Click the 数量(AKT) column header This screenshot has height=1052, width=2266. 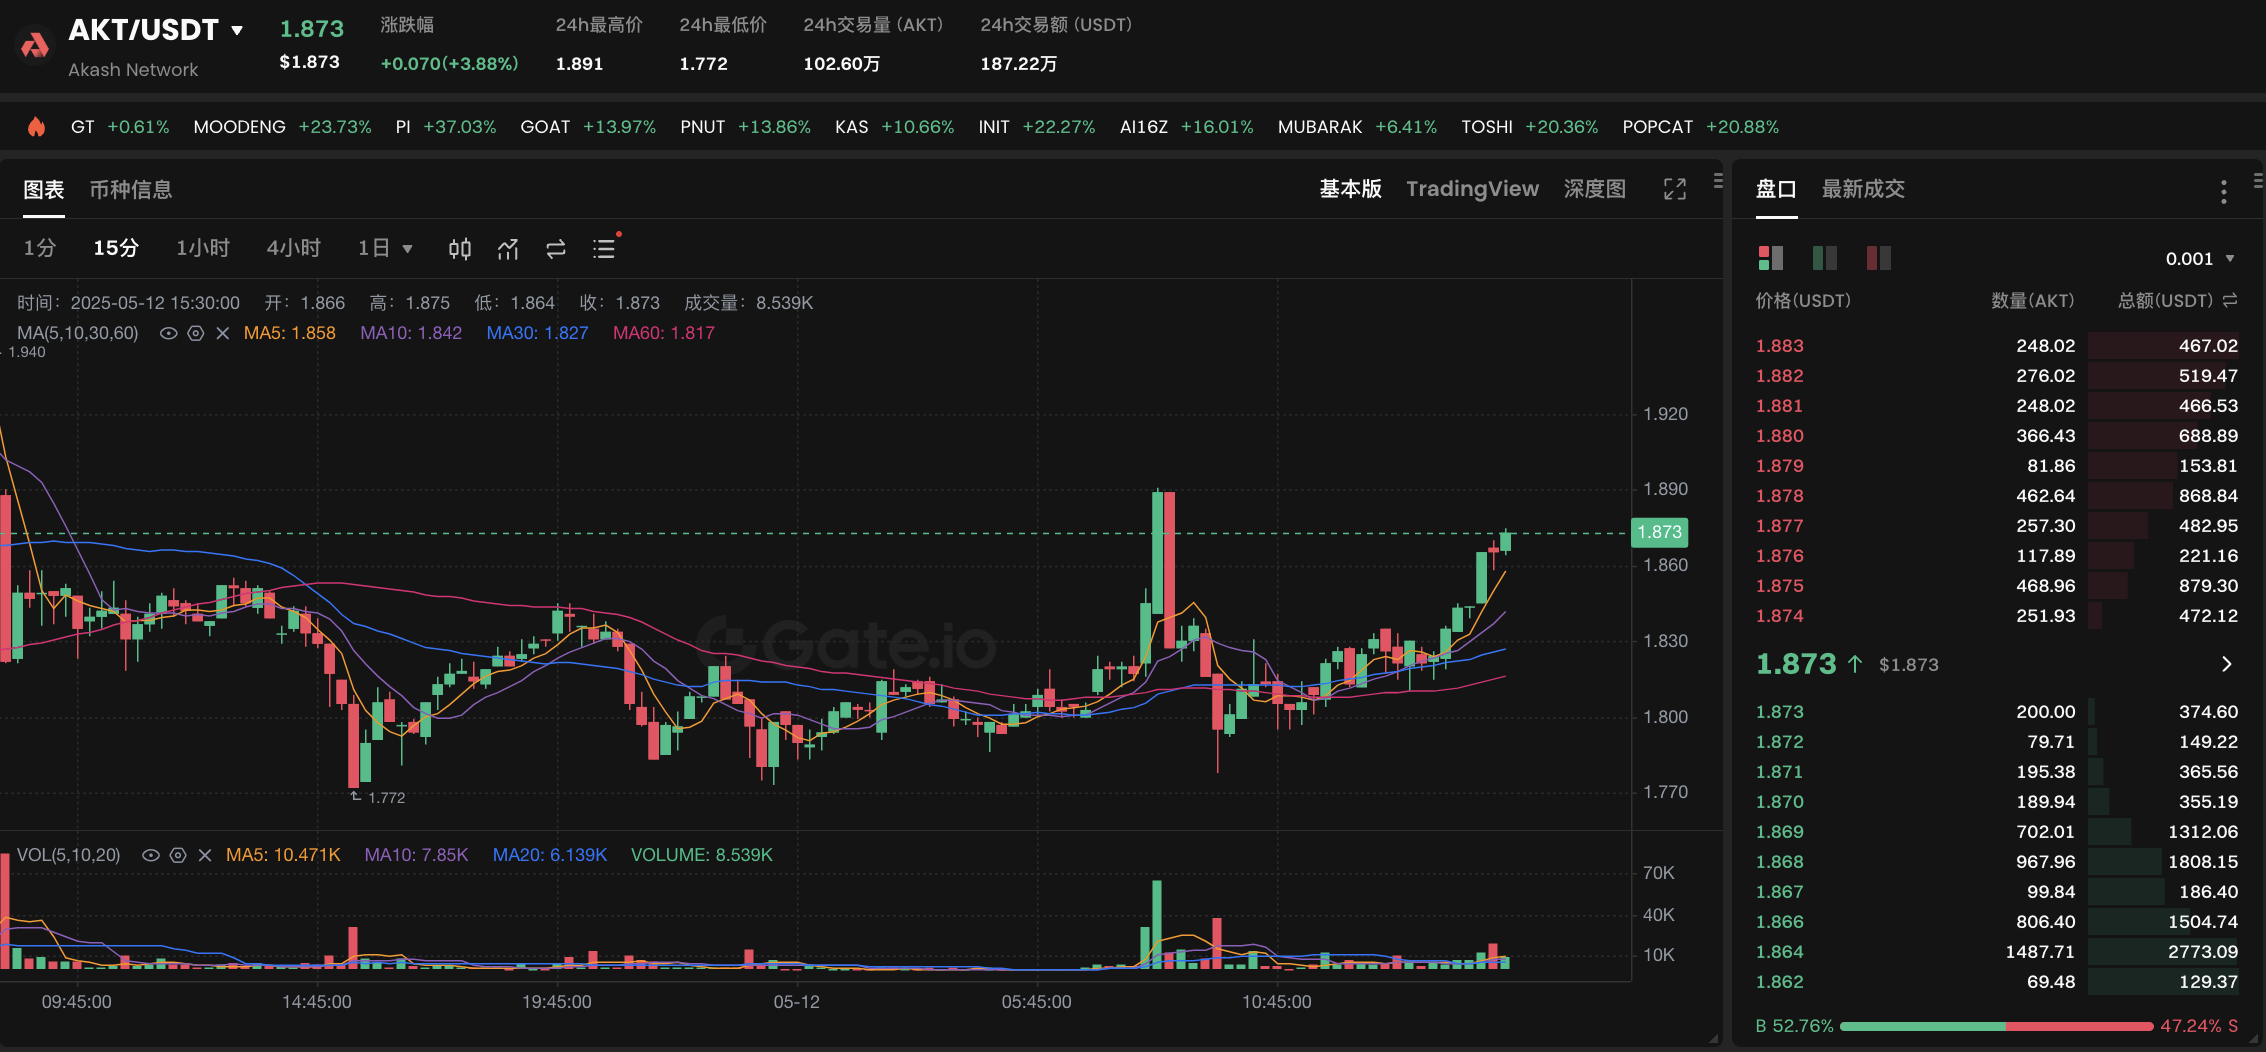pos(2032,301)
